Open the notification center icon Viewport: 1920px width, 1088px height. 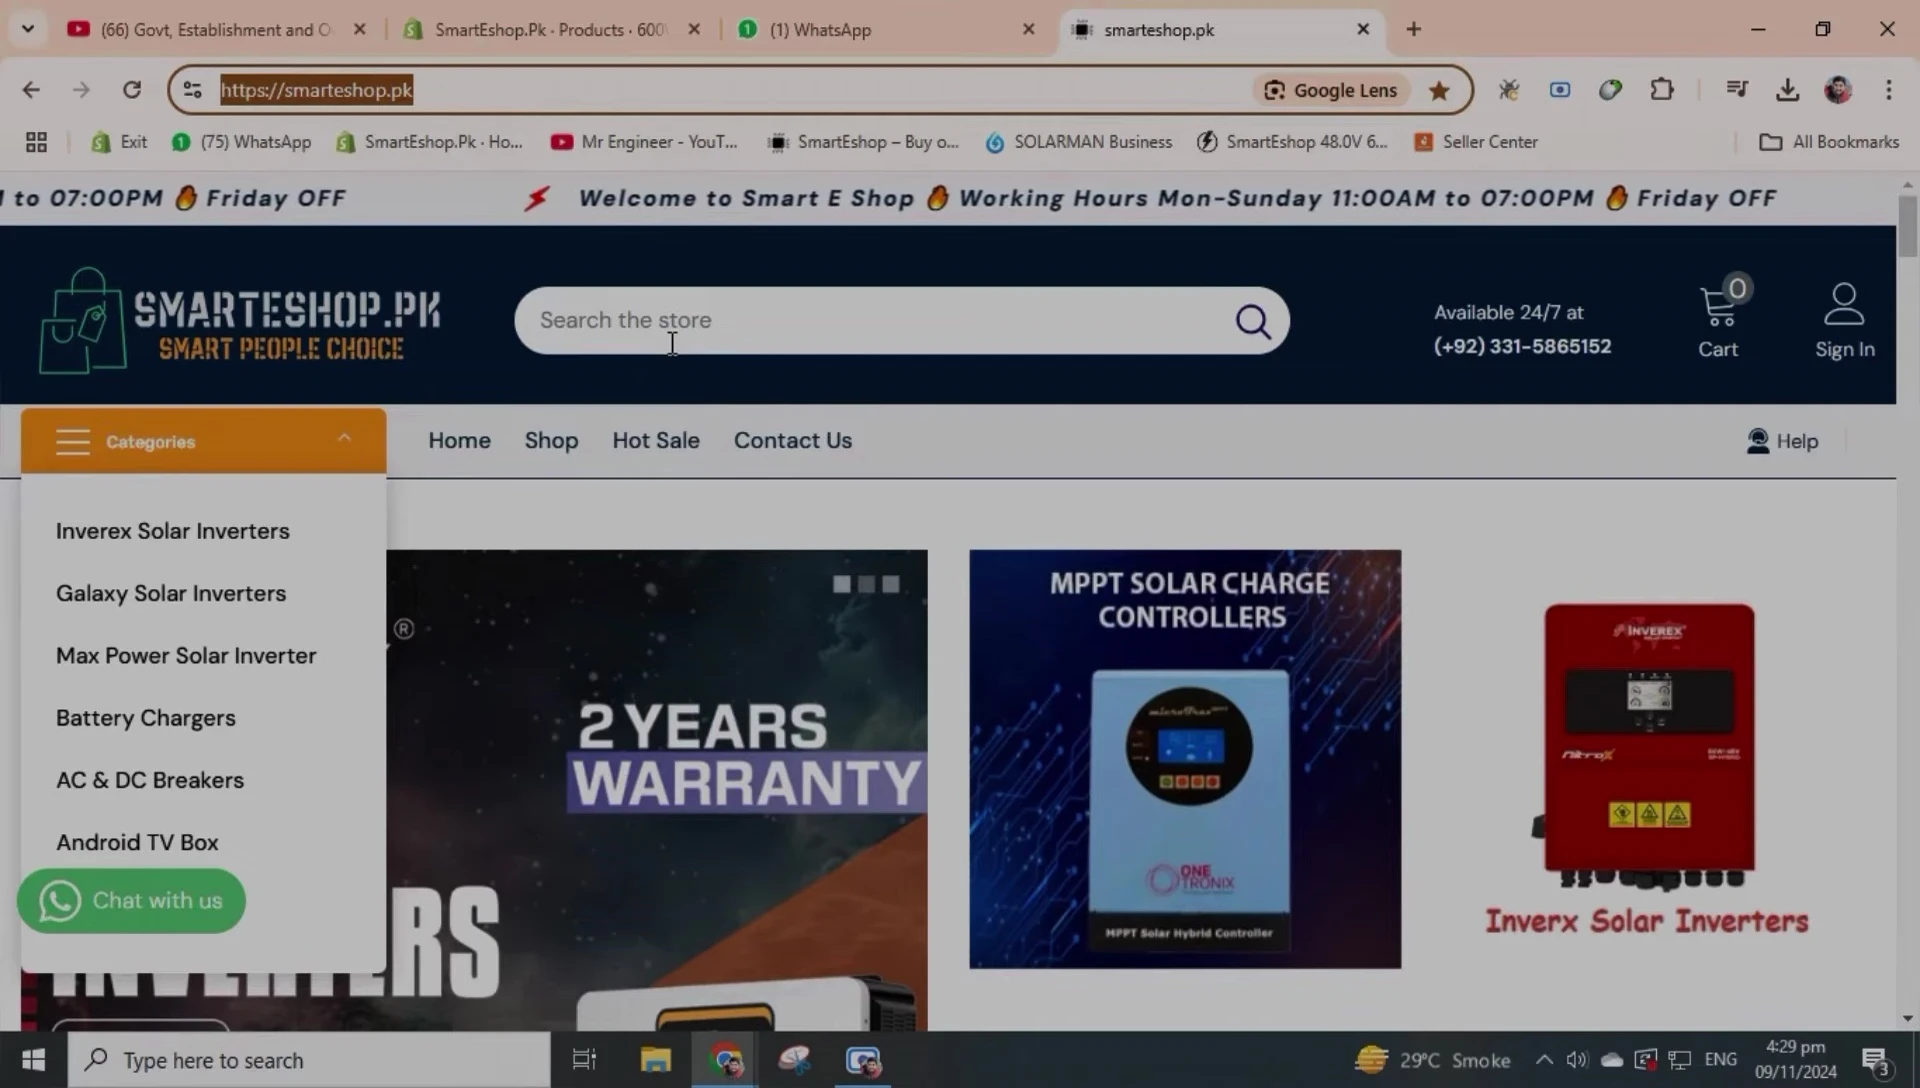coord(1875,1061)
